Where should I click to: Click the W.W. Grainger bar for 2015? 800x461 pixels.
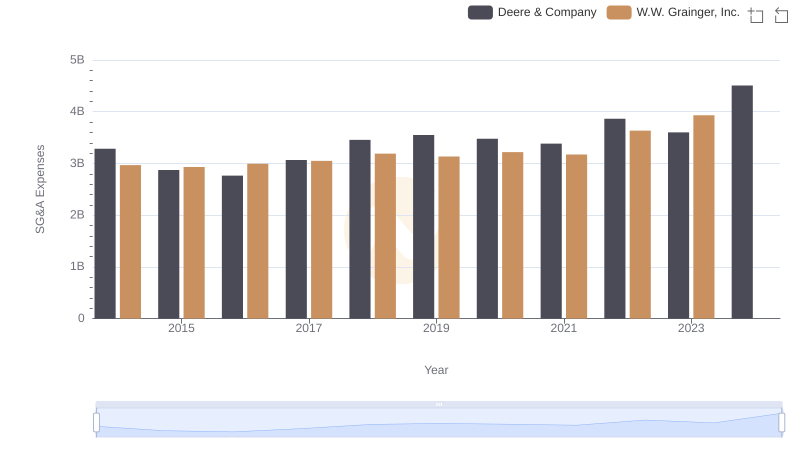pyautogui.click(x=194, y=243)
